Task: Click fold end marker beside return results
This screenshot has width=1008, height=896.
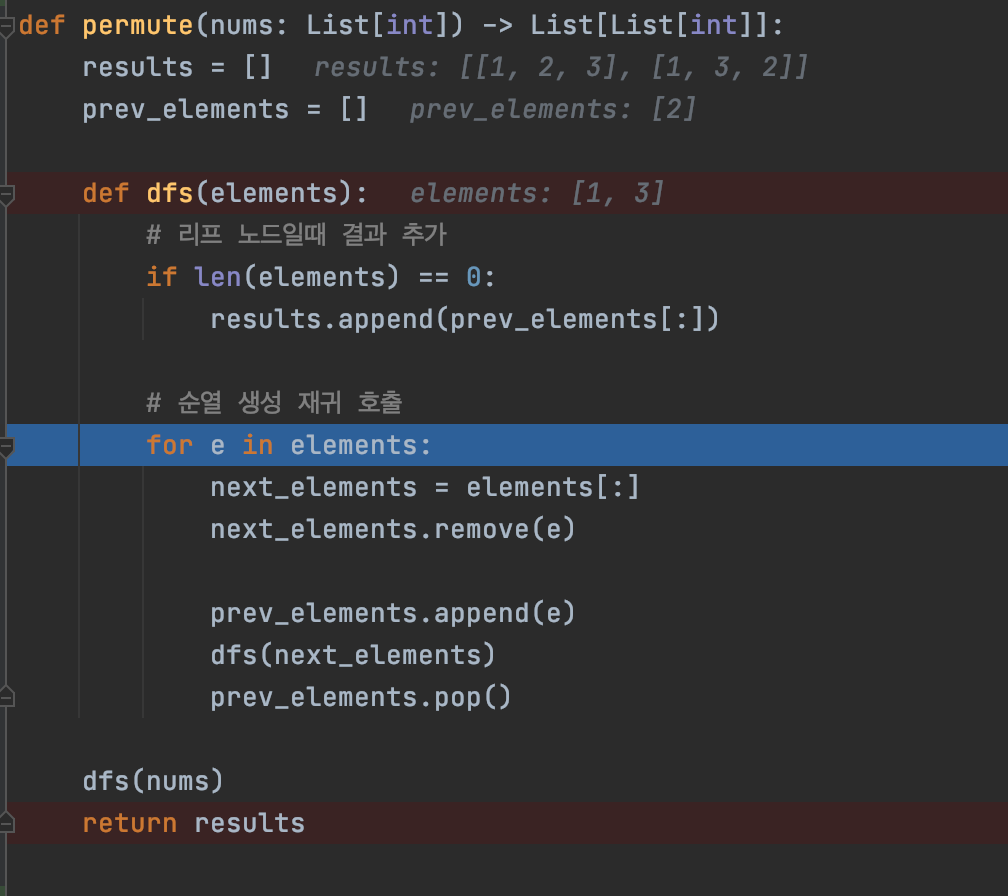Action: (6, 822)
